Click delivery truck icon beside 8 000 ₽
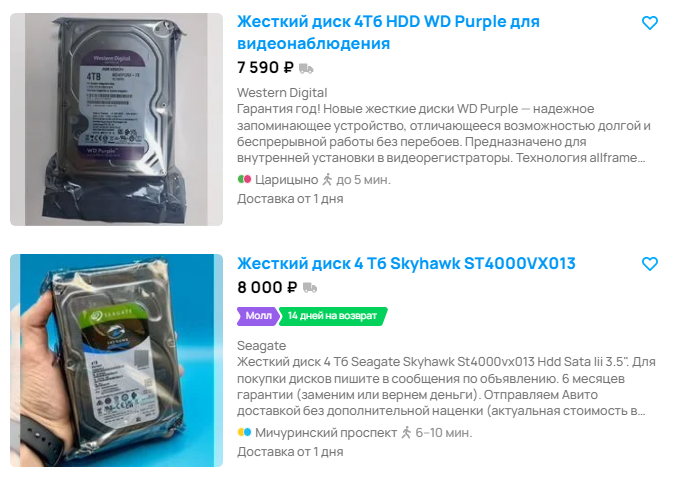 (310, 288)
